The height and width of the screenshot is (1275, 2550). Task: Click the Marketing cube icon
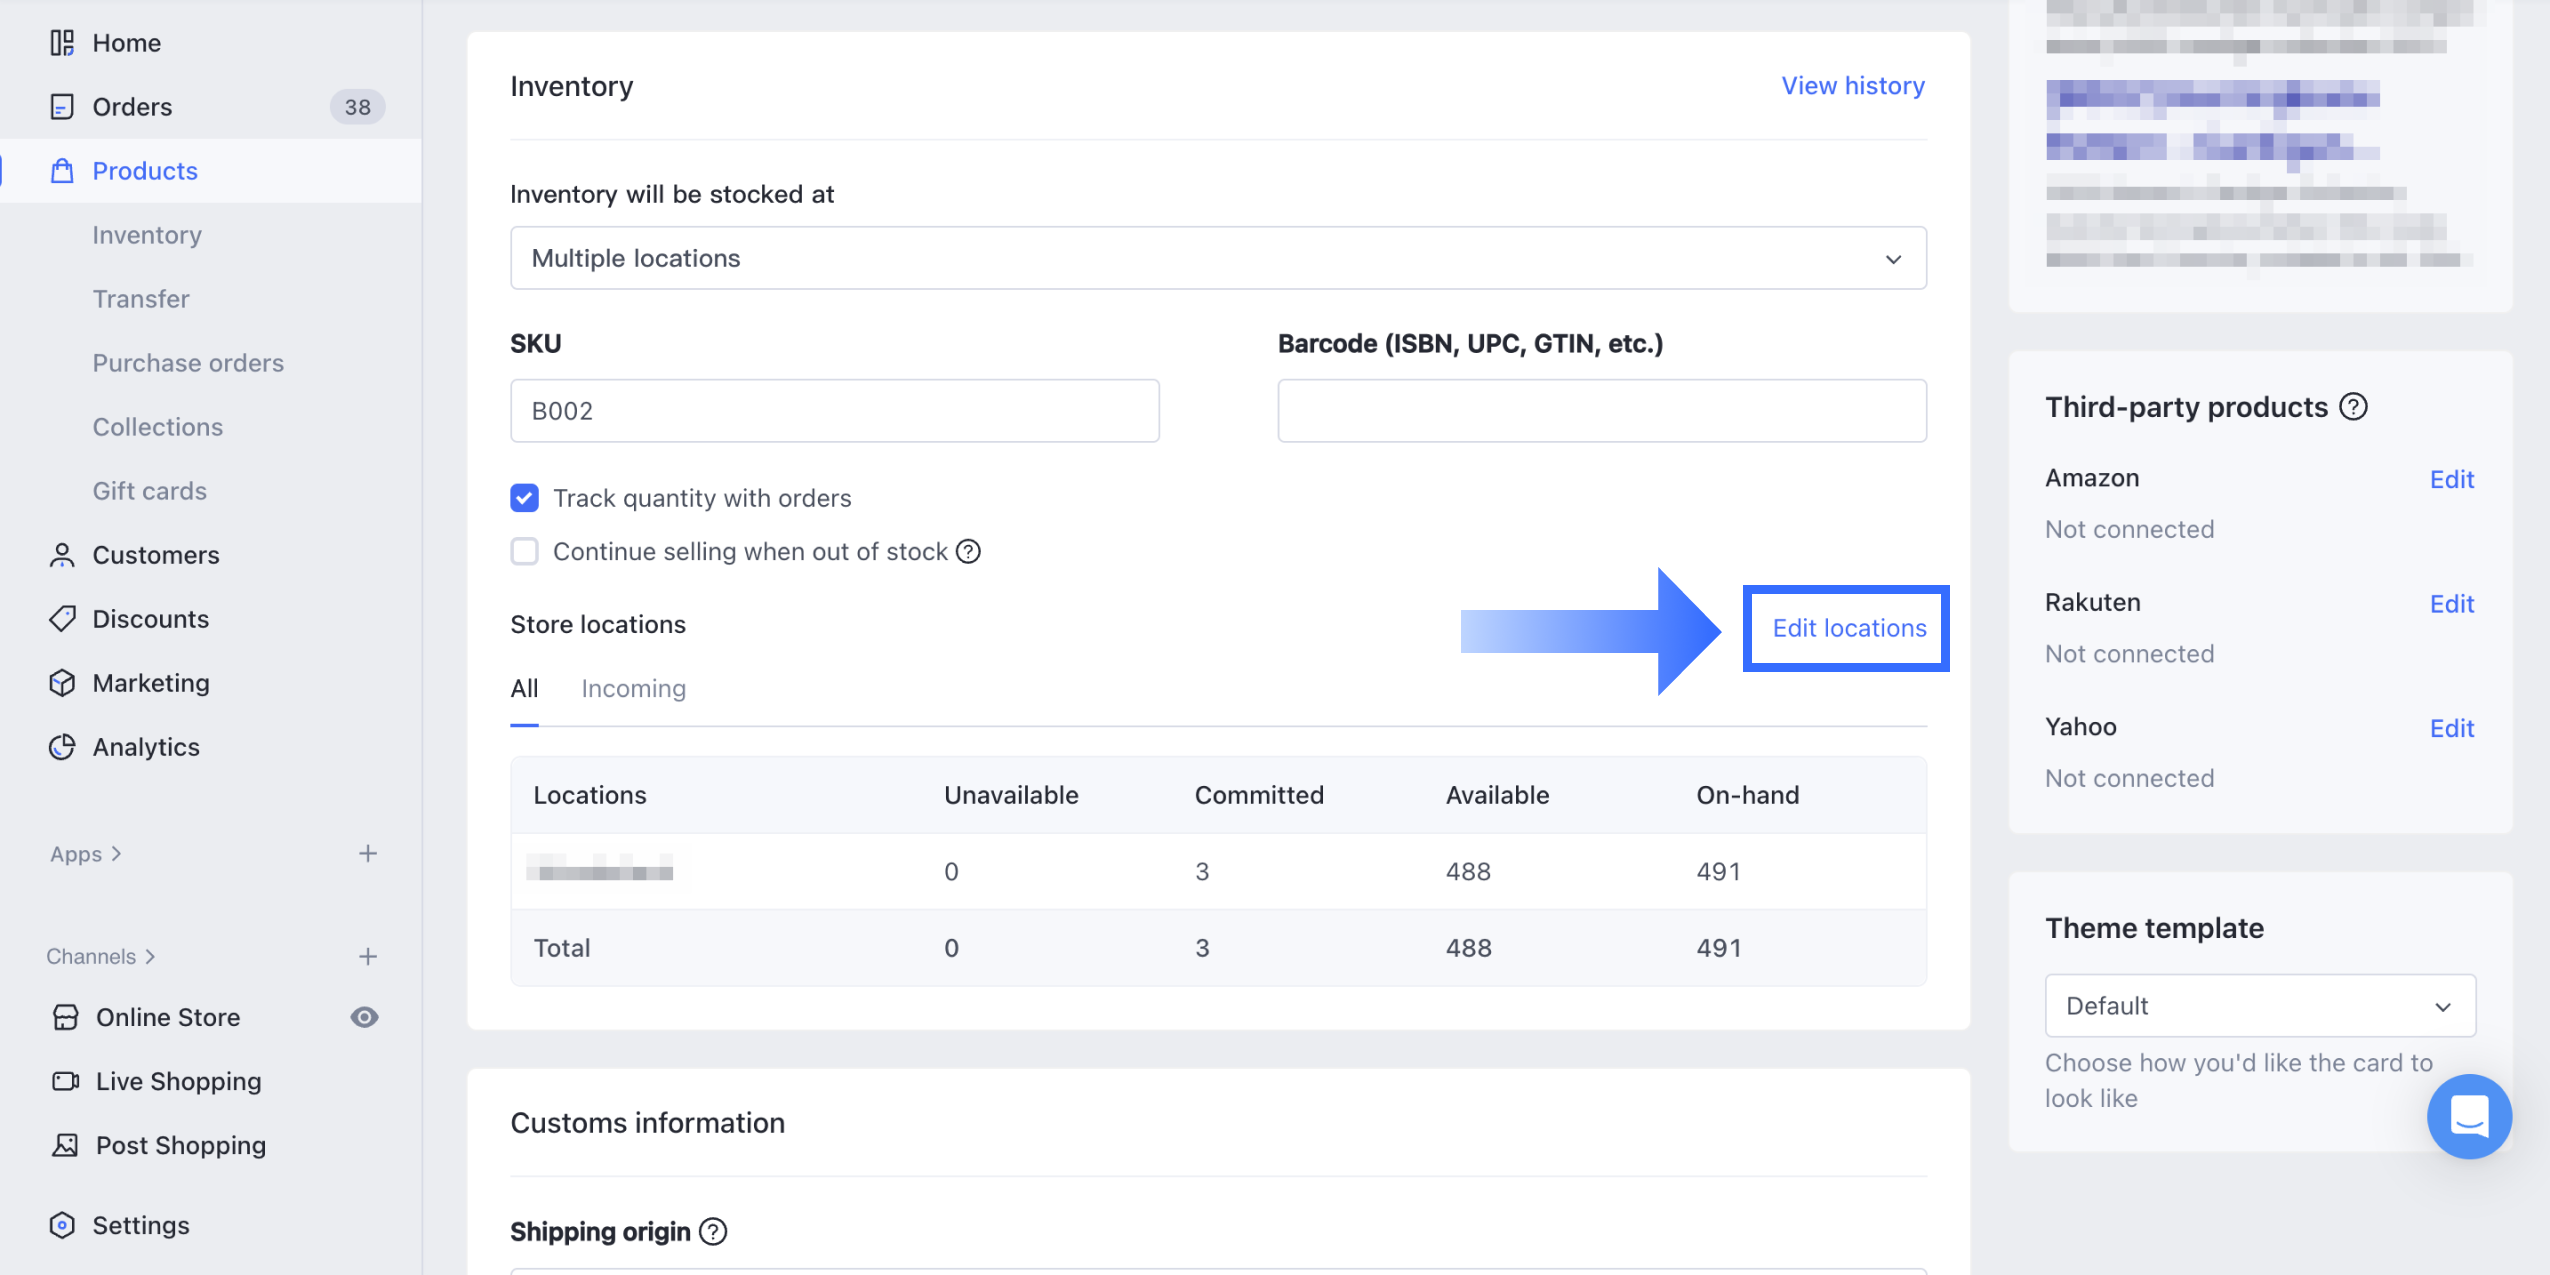pos(62,683)
